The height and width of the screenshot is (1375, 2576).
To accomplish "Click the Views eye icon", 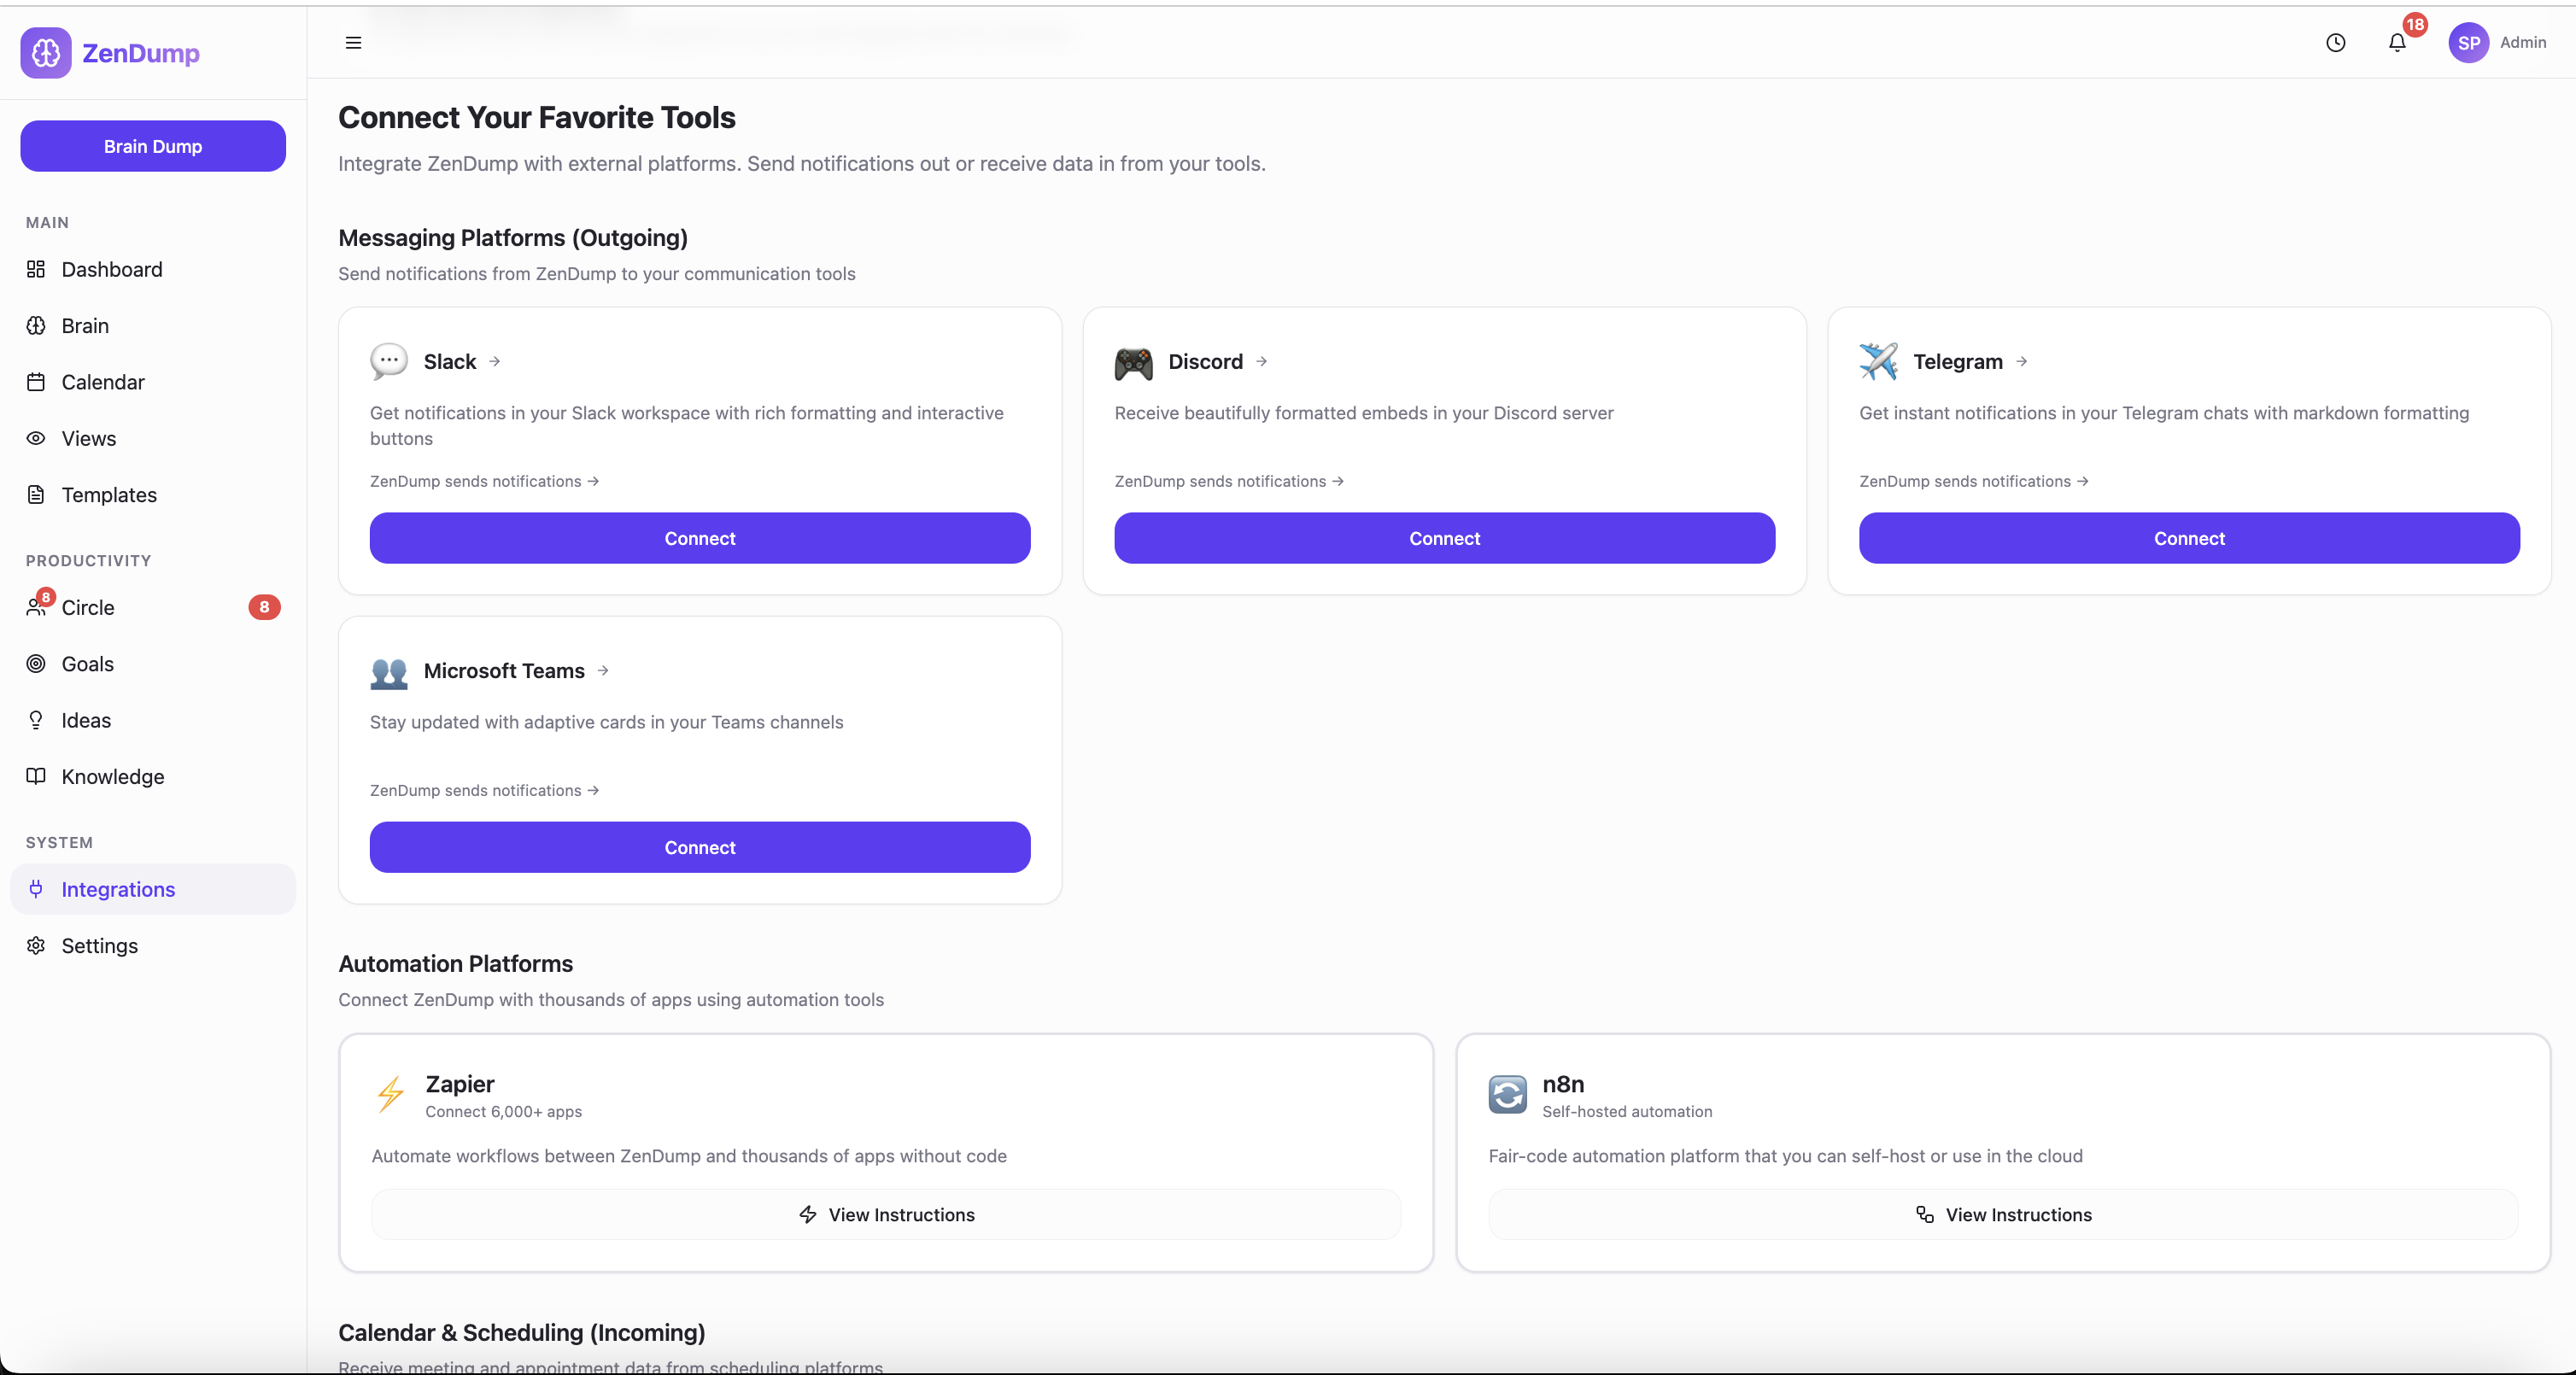I will pos(36,438).
